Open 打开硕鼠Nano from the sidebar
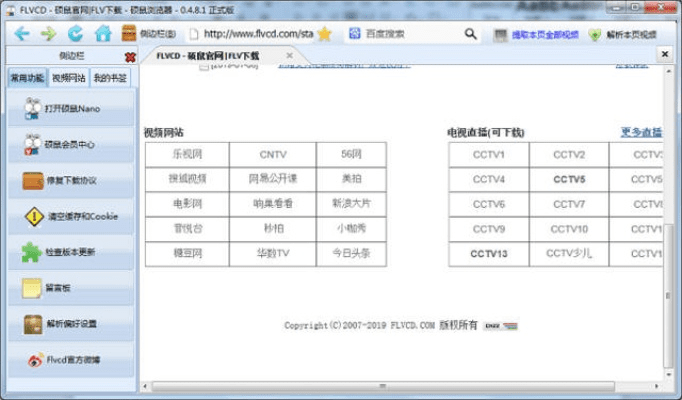Viewport: 682px width, 400px height. pyautogui.click(x=71, y=108)
